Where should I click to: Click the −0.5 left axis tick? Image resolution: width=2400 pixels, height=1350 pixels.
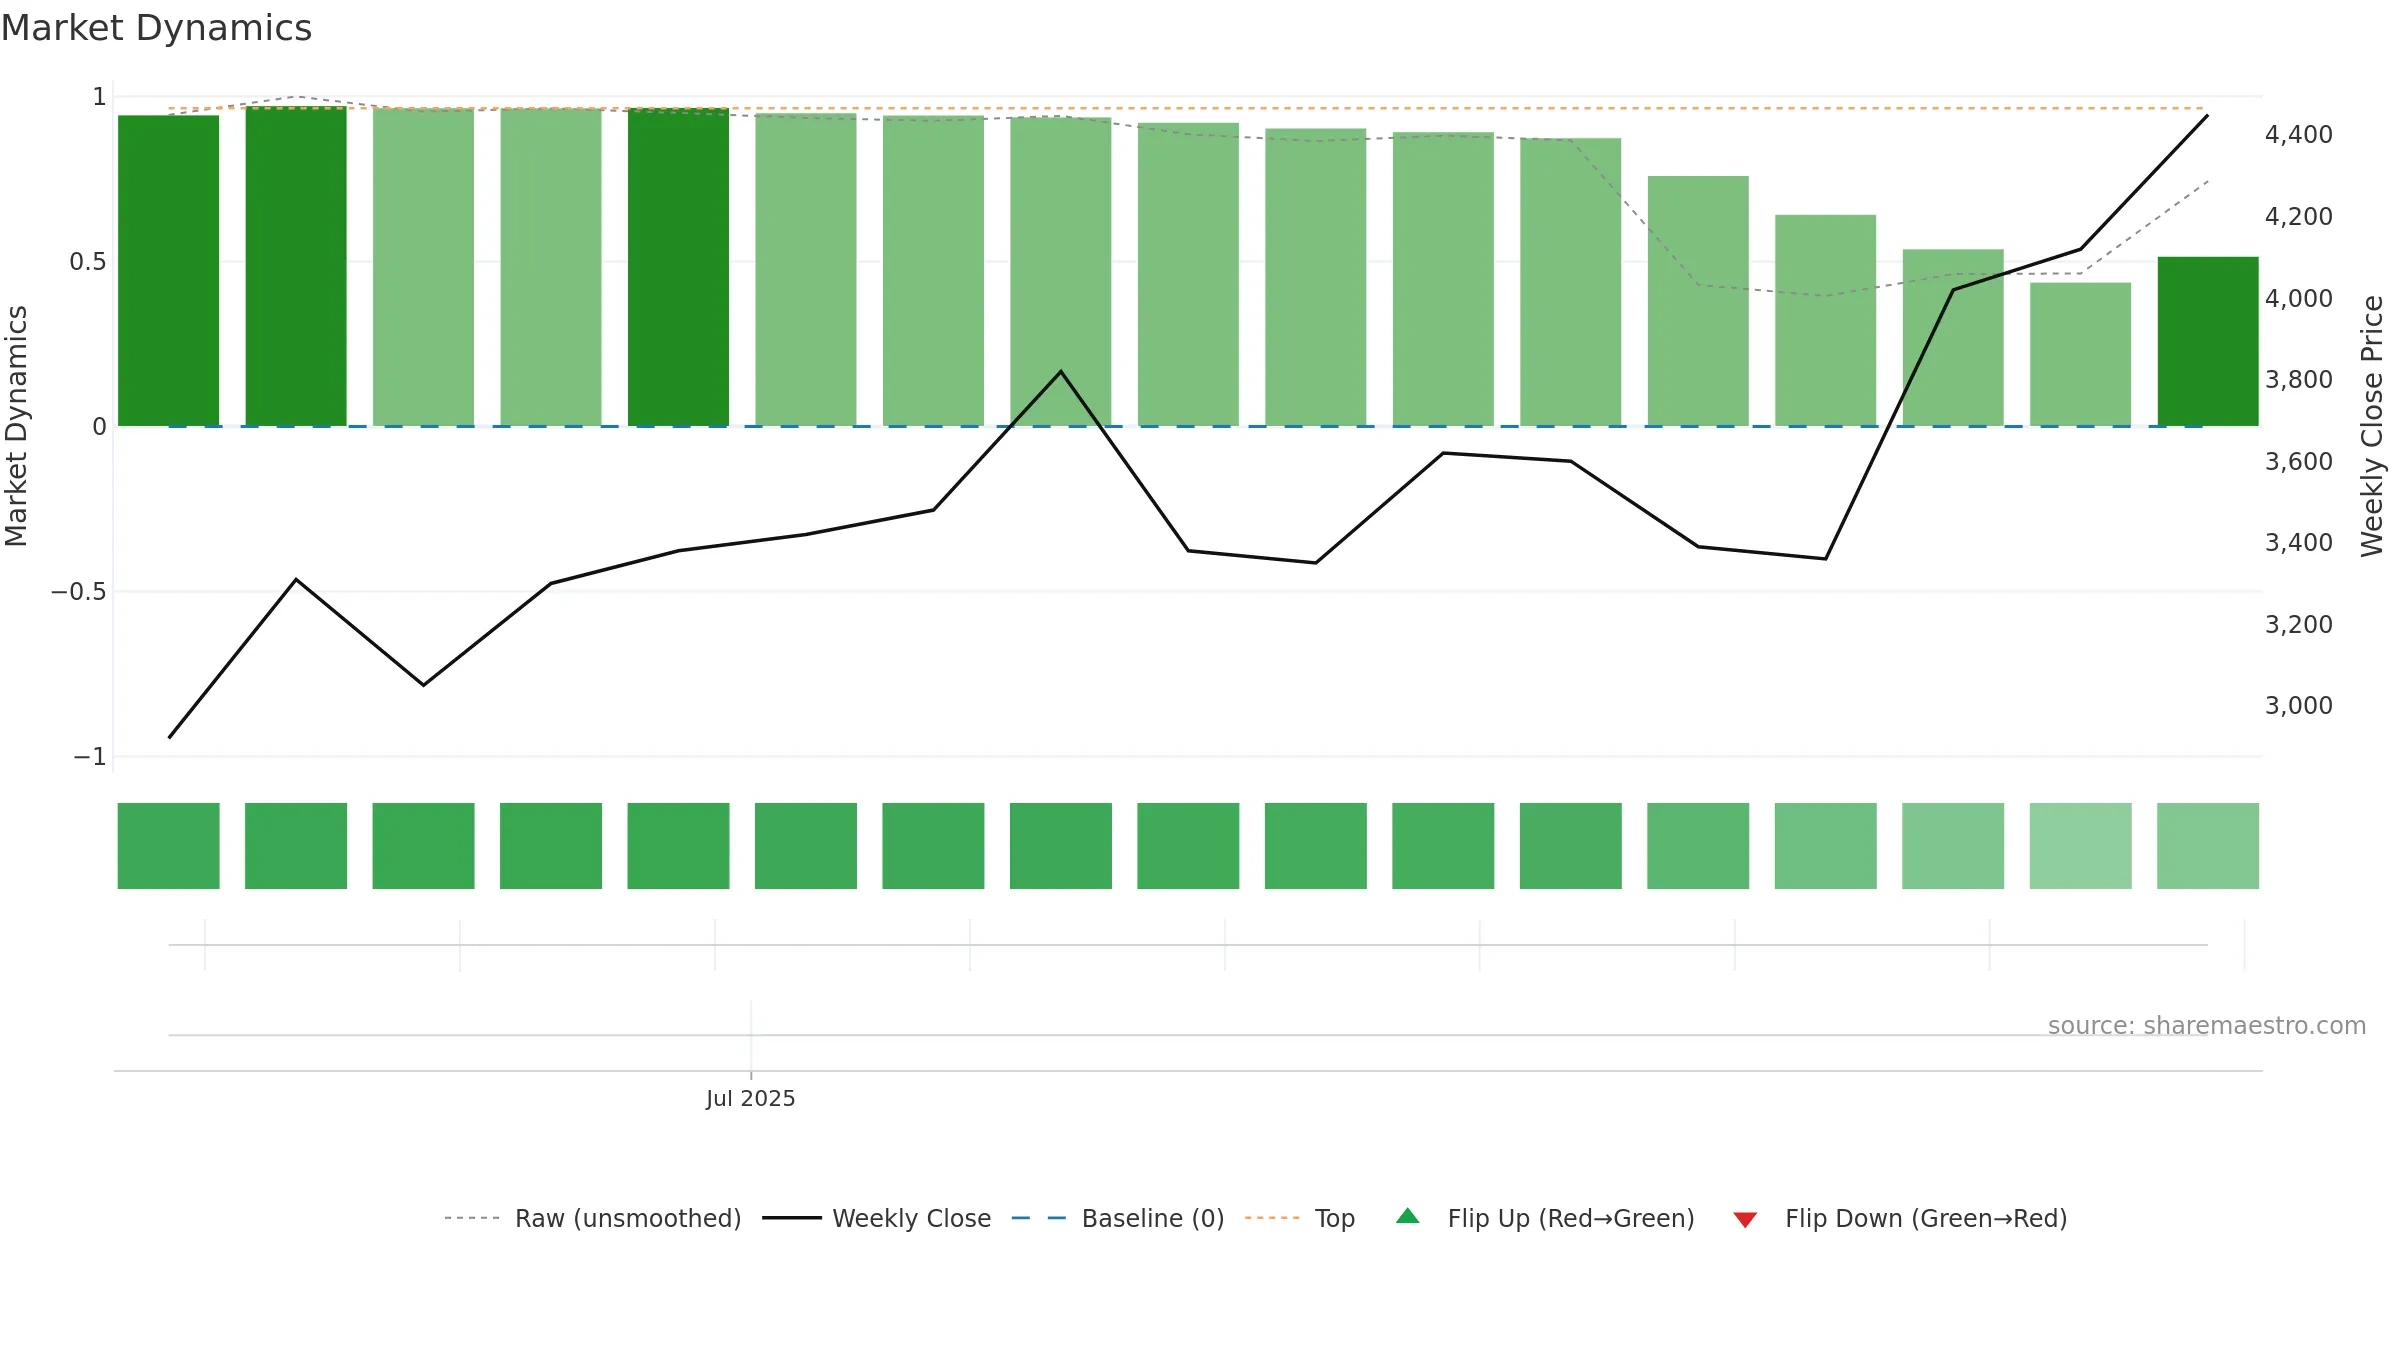(x=78, y=592)
